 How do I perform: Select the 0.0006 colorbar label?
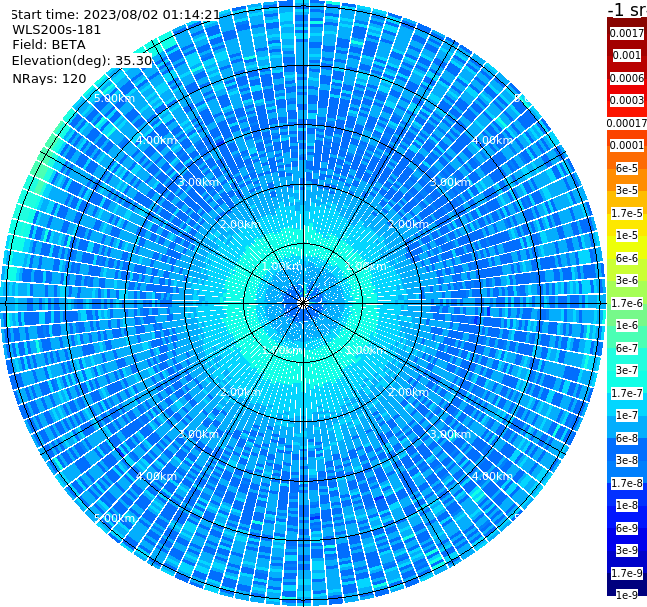click(x=627, y=78)
